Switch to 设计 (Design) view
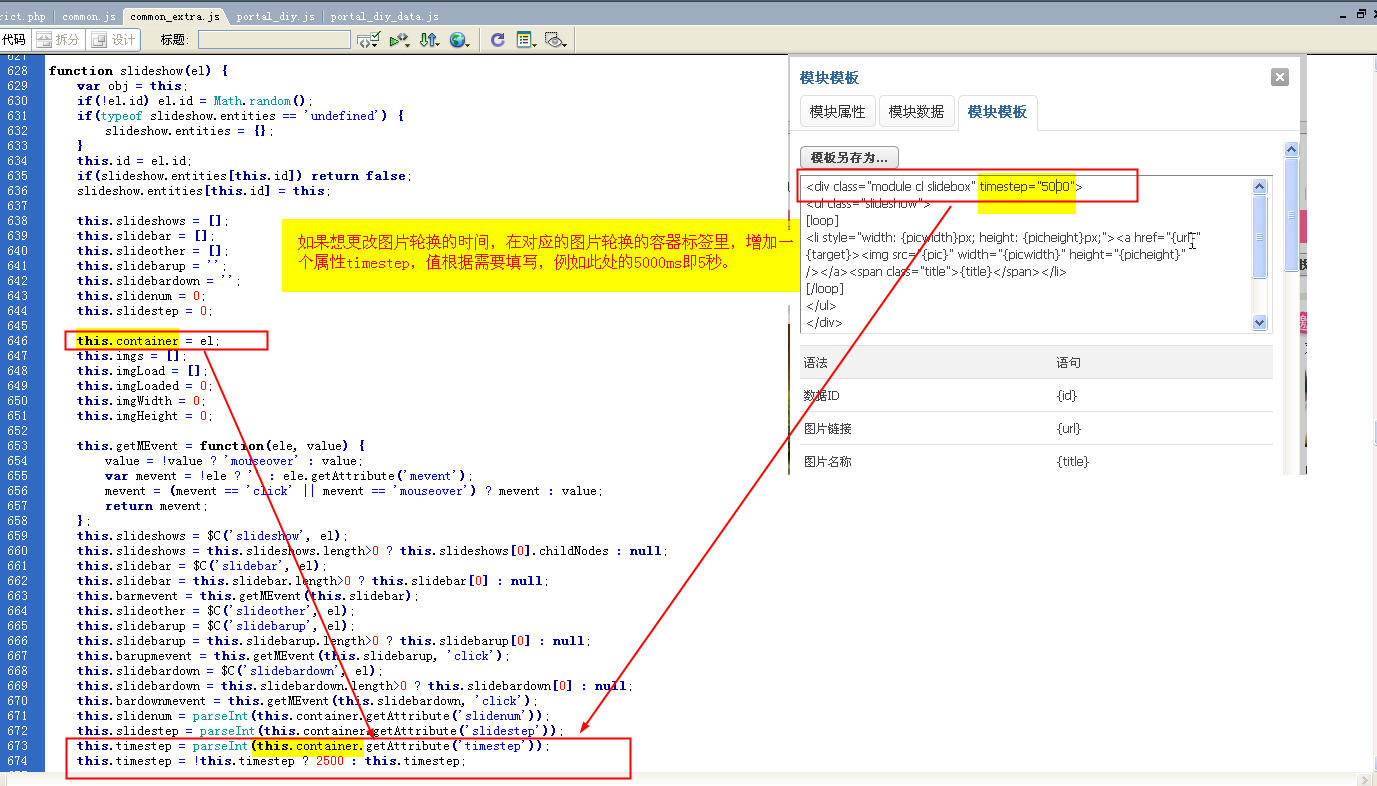The height and width of the screenshot is (786, 1377). pos(114,40)
